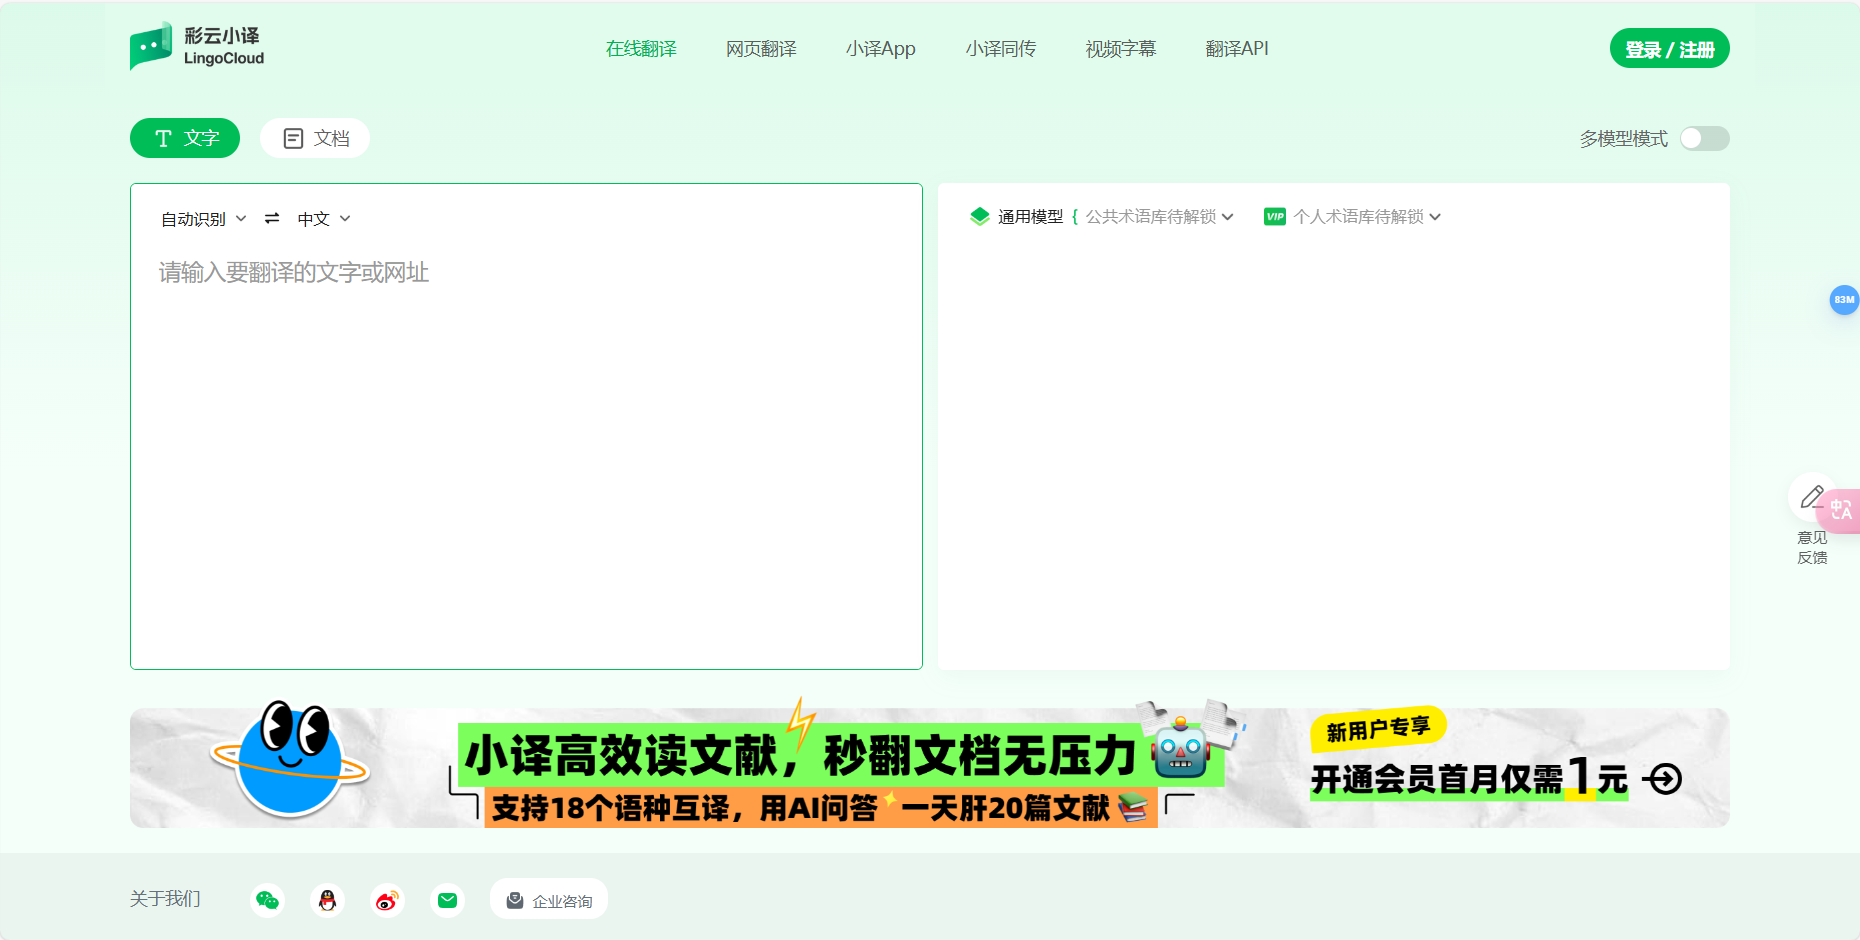Open the 翻译API page link

1237,48
